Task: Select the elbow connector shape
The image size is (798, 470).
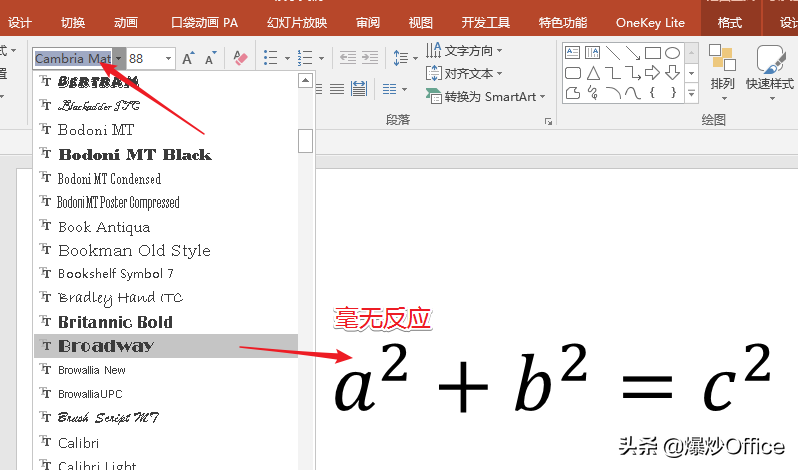Action: tap(613, 73)
